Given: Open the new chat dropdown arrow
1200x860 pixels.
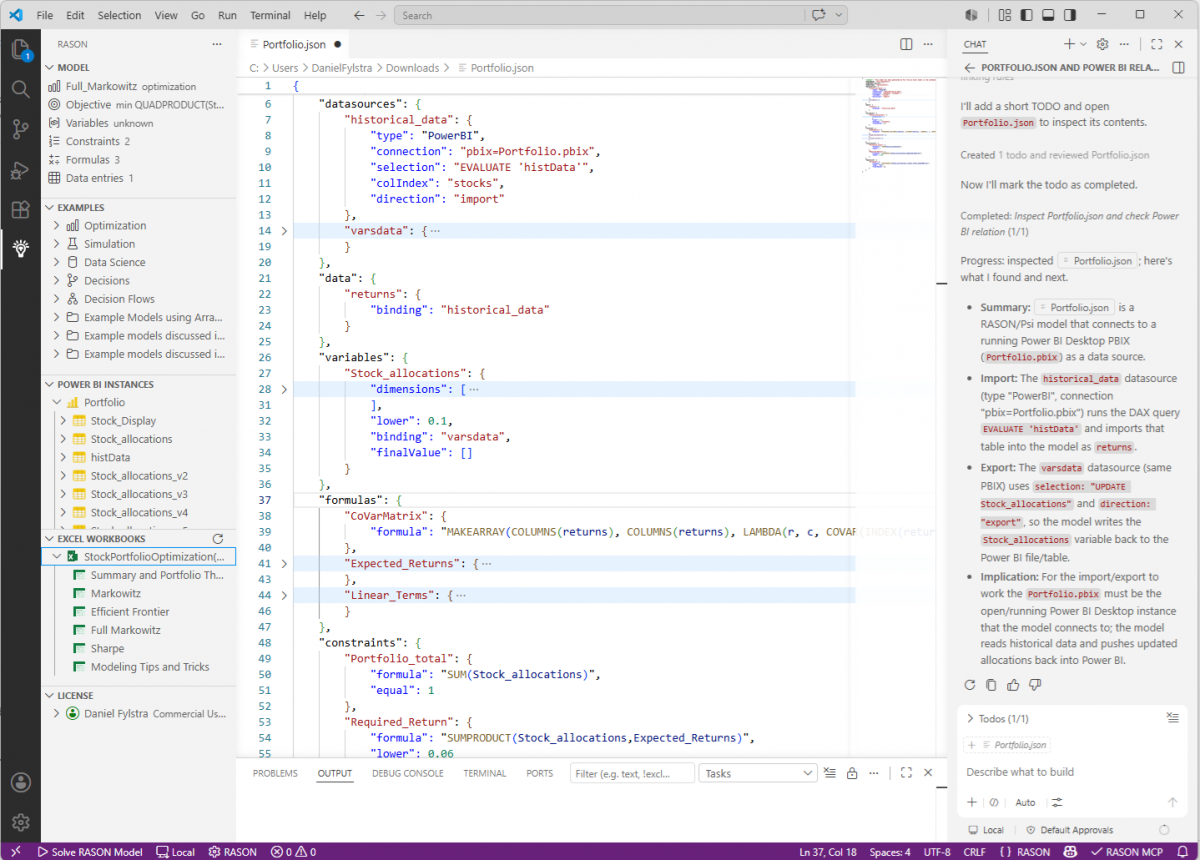Looking at the screenshot, I should click(1083, 44).
